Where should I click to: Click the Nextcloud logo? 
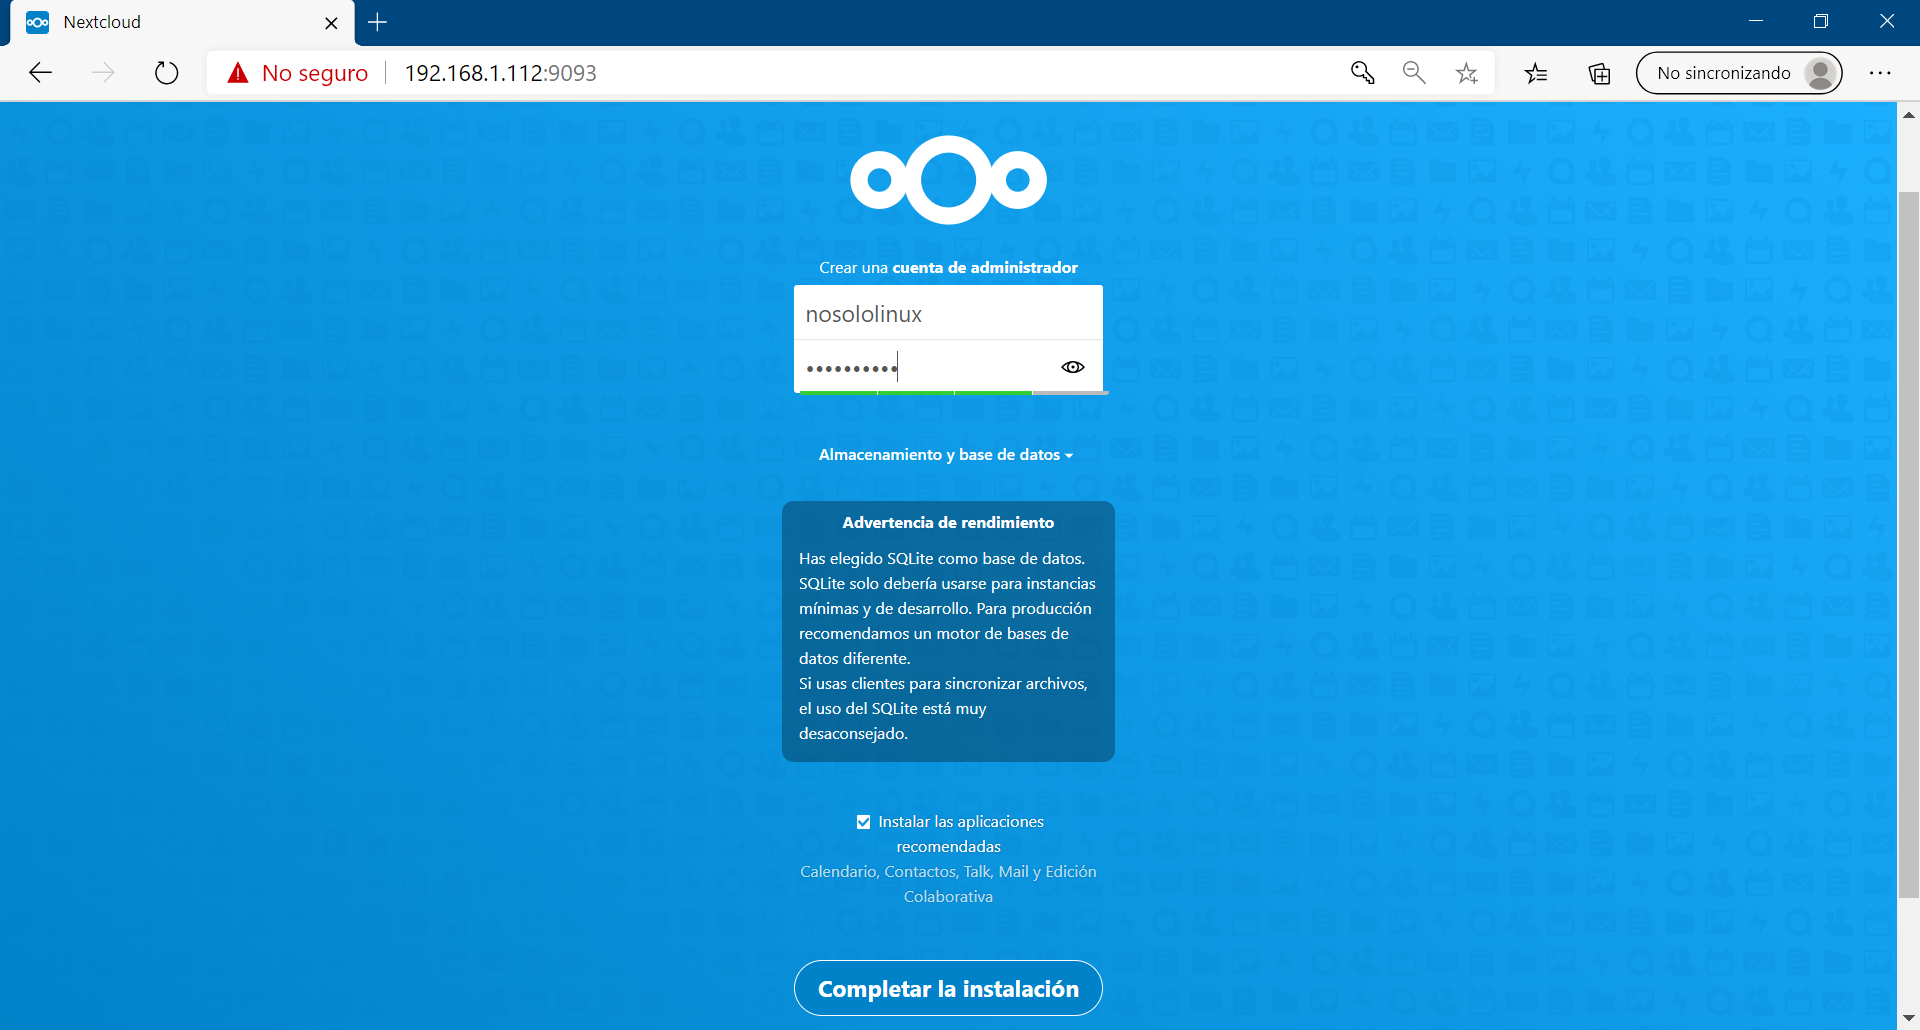point(948,180)
